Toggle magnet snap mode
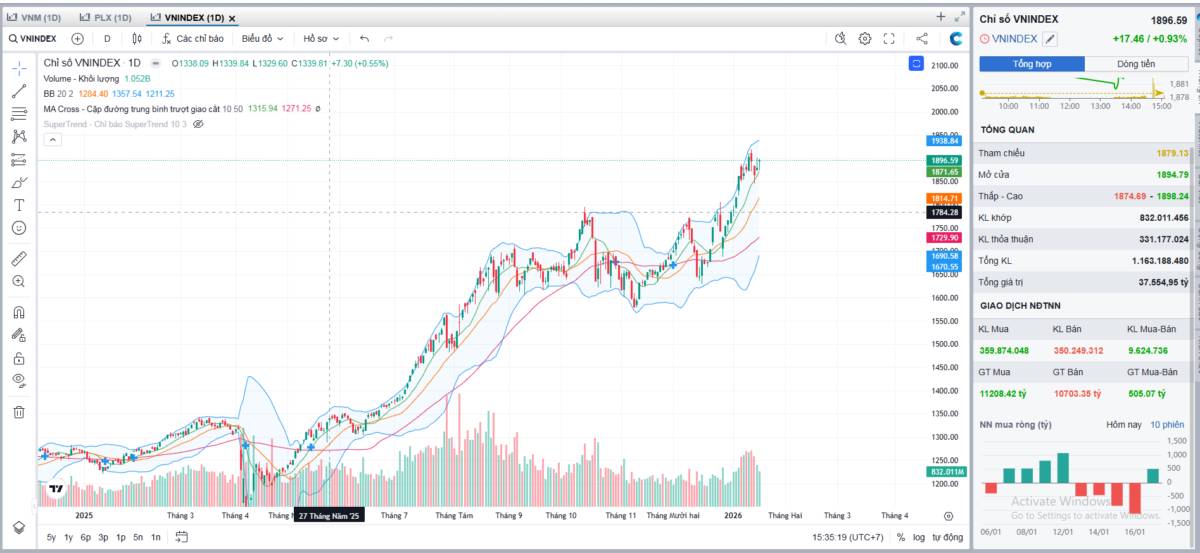The image size is (1200, 553). [19, 312]
